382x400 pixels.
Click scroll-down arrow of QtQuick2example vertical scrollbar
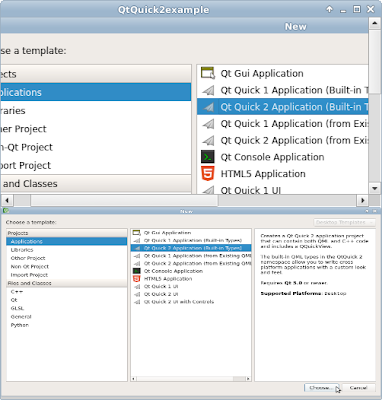(375, 188)
